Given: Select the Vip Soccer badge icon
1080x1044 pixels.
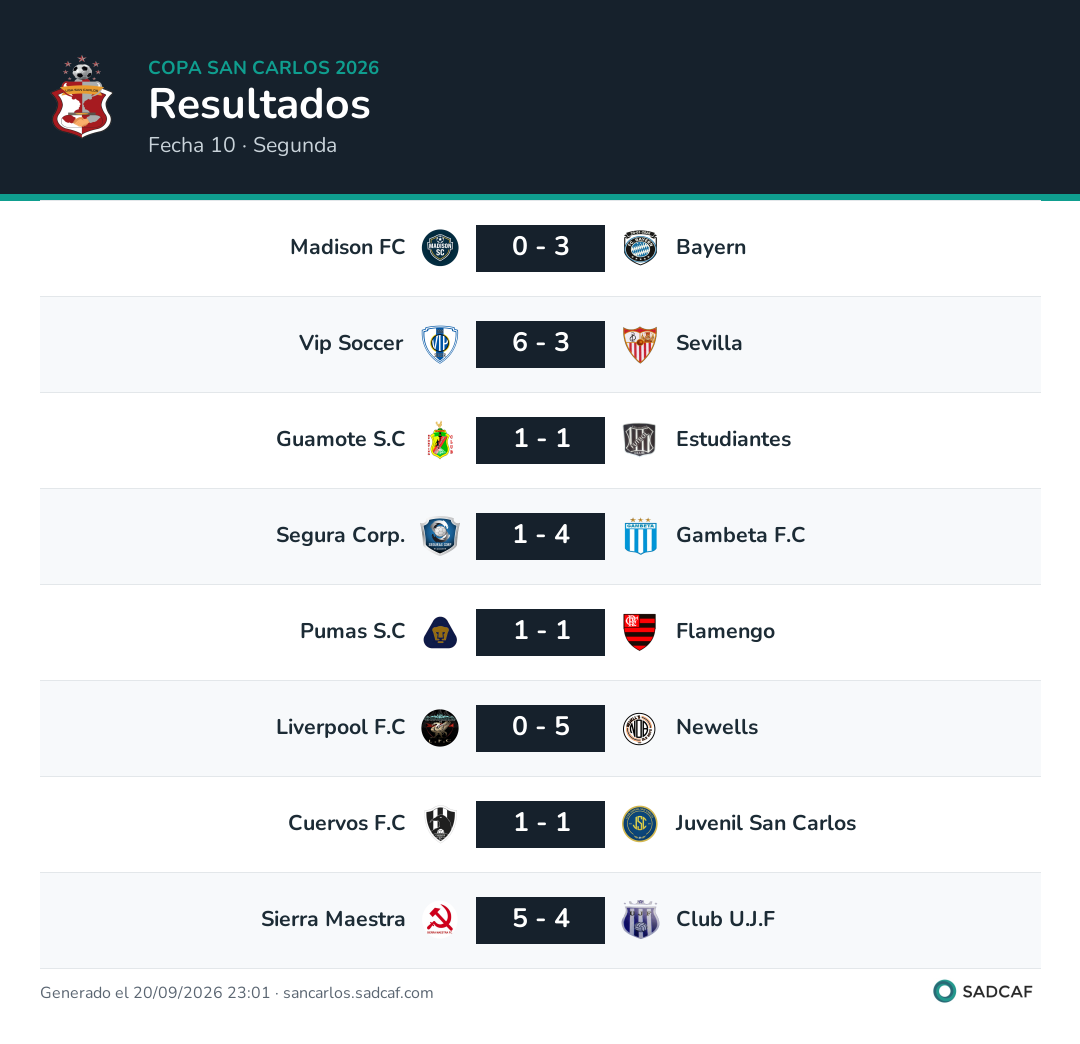Looking at the screenshot, I should click(x=440, y=344).
